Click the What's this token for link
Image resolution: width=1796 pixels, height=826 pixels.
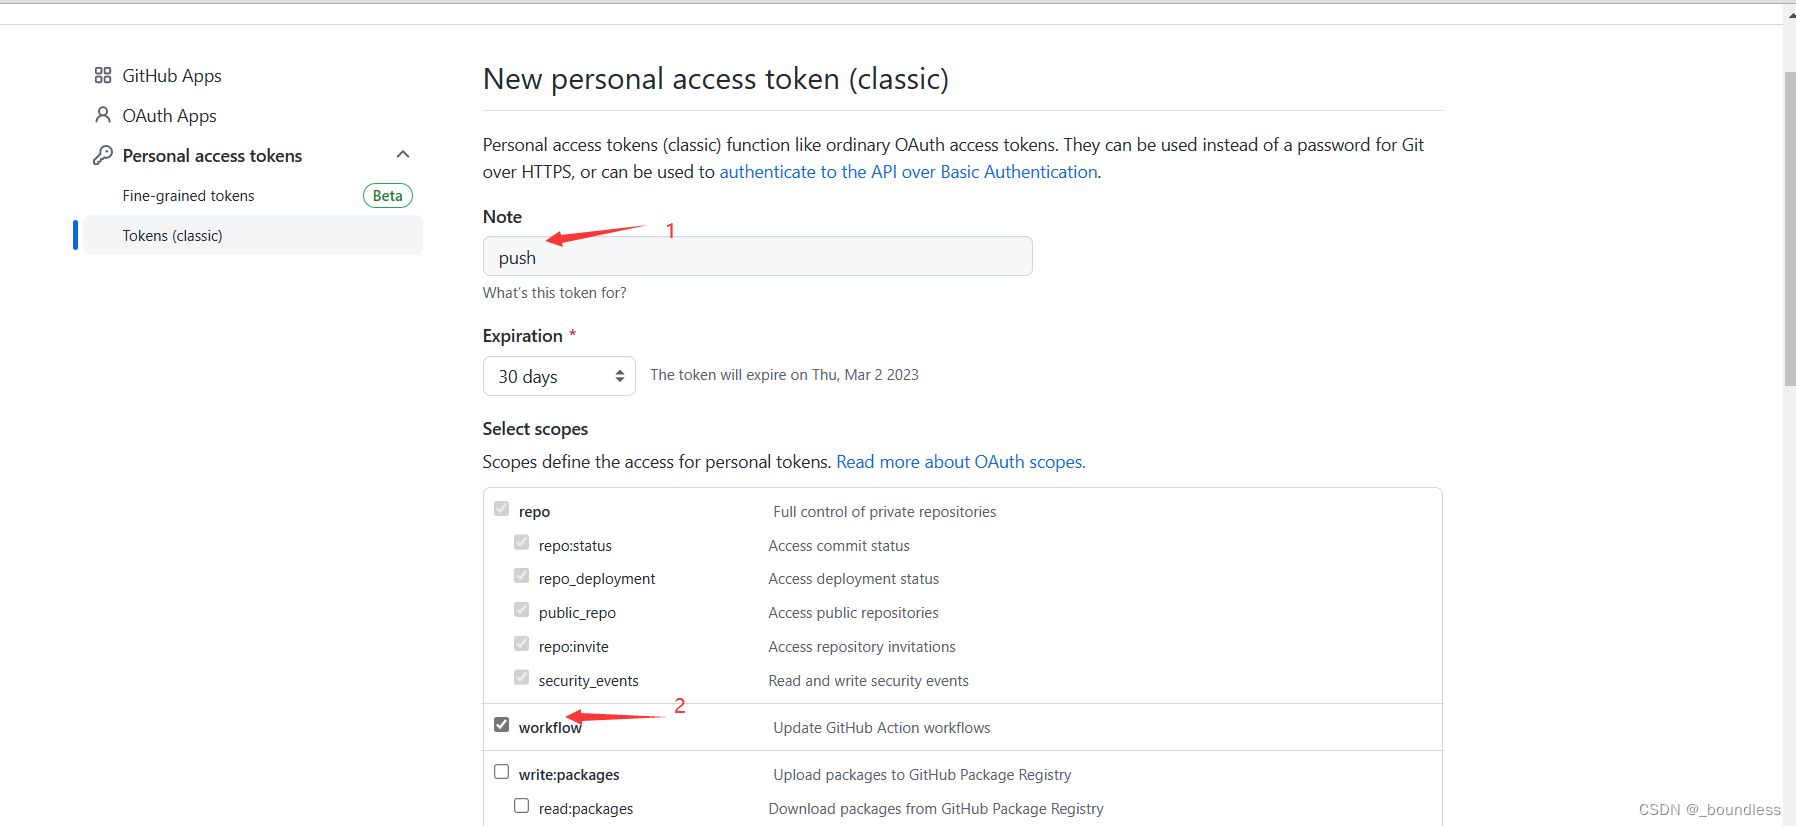pyautogui.click(x=554, y=292)
